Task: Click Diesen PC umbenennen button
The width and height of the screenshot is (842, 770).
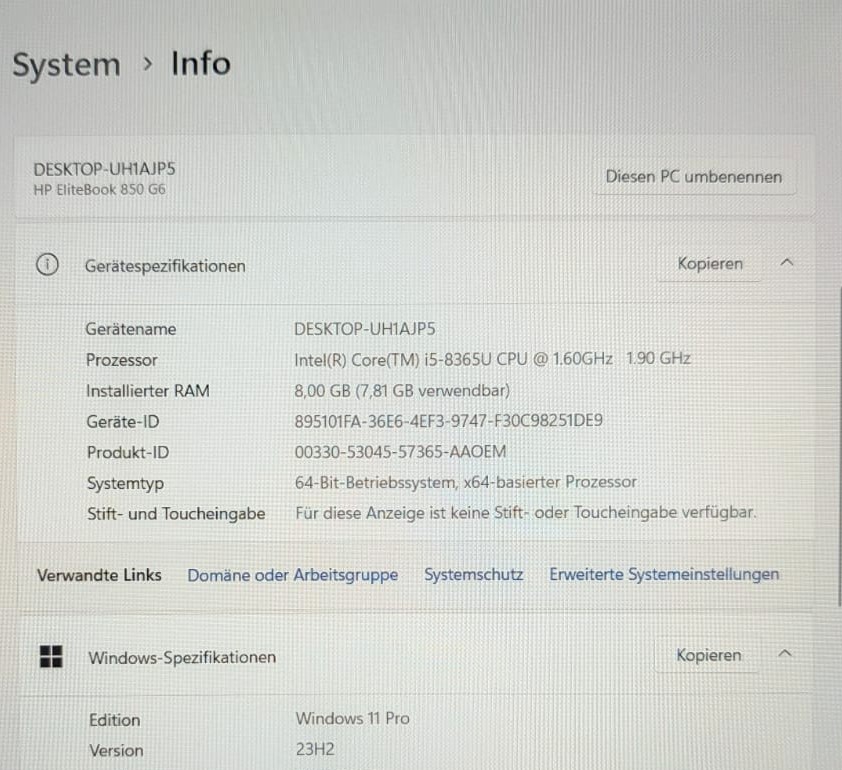Action: [694, 177]
